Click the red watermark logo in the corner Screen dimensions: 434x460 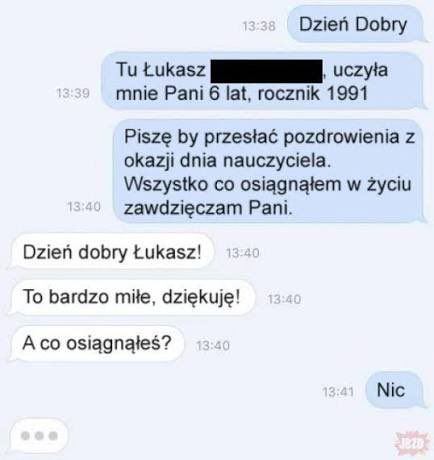[411, 443]
